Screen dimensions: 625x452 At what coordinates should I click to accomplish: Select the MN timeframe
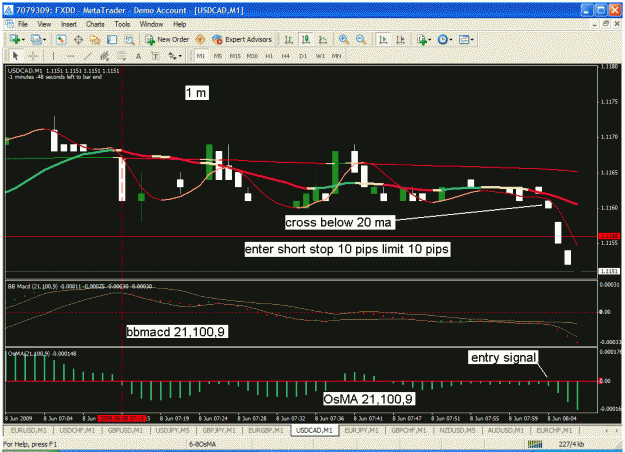[337, 56]
